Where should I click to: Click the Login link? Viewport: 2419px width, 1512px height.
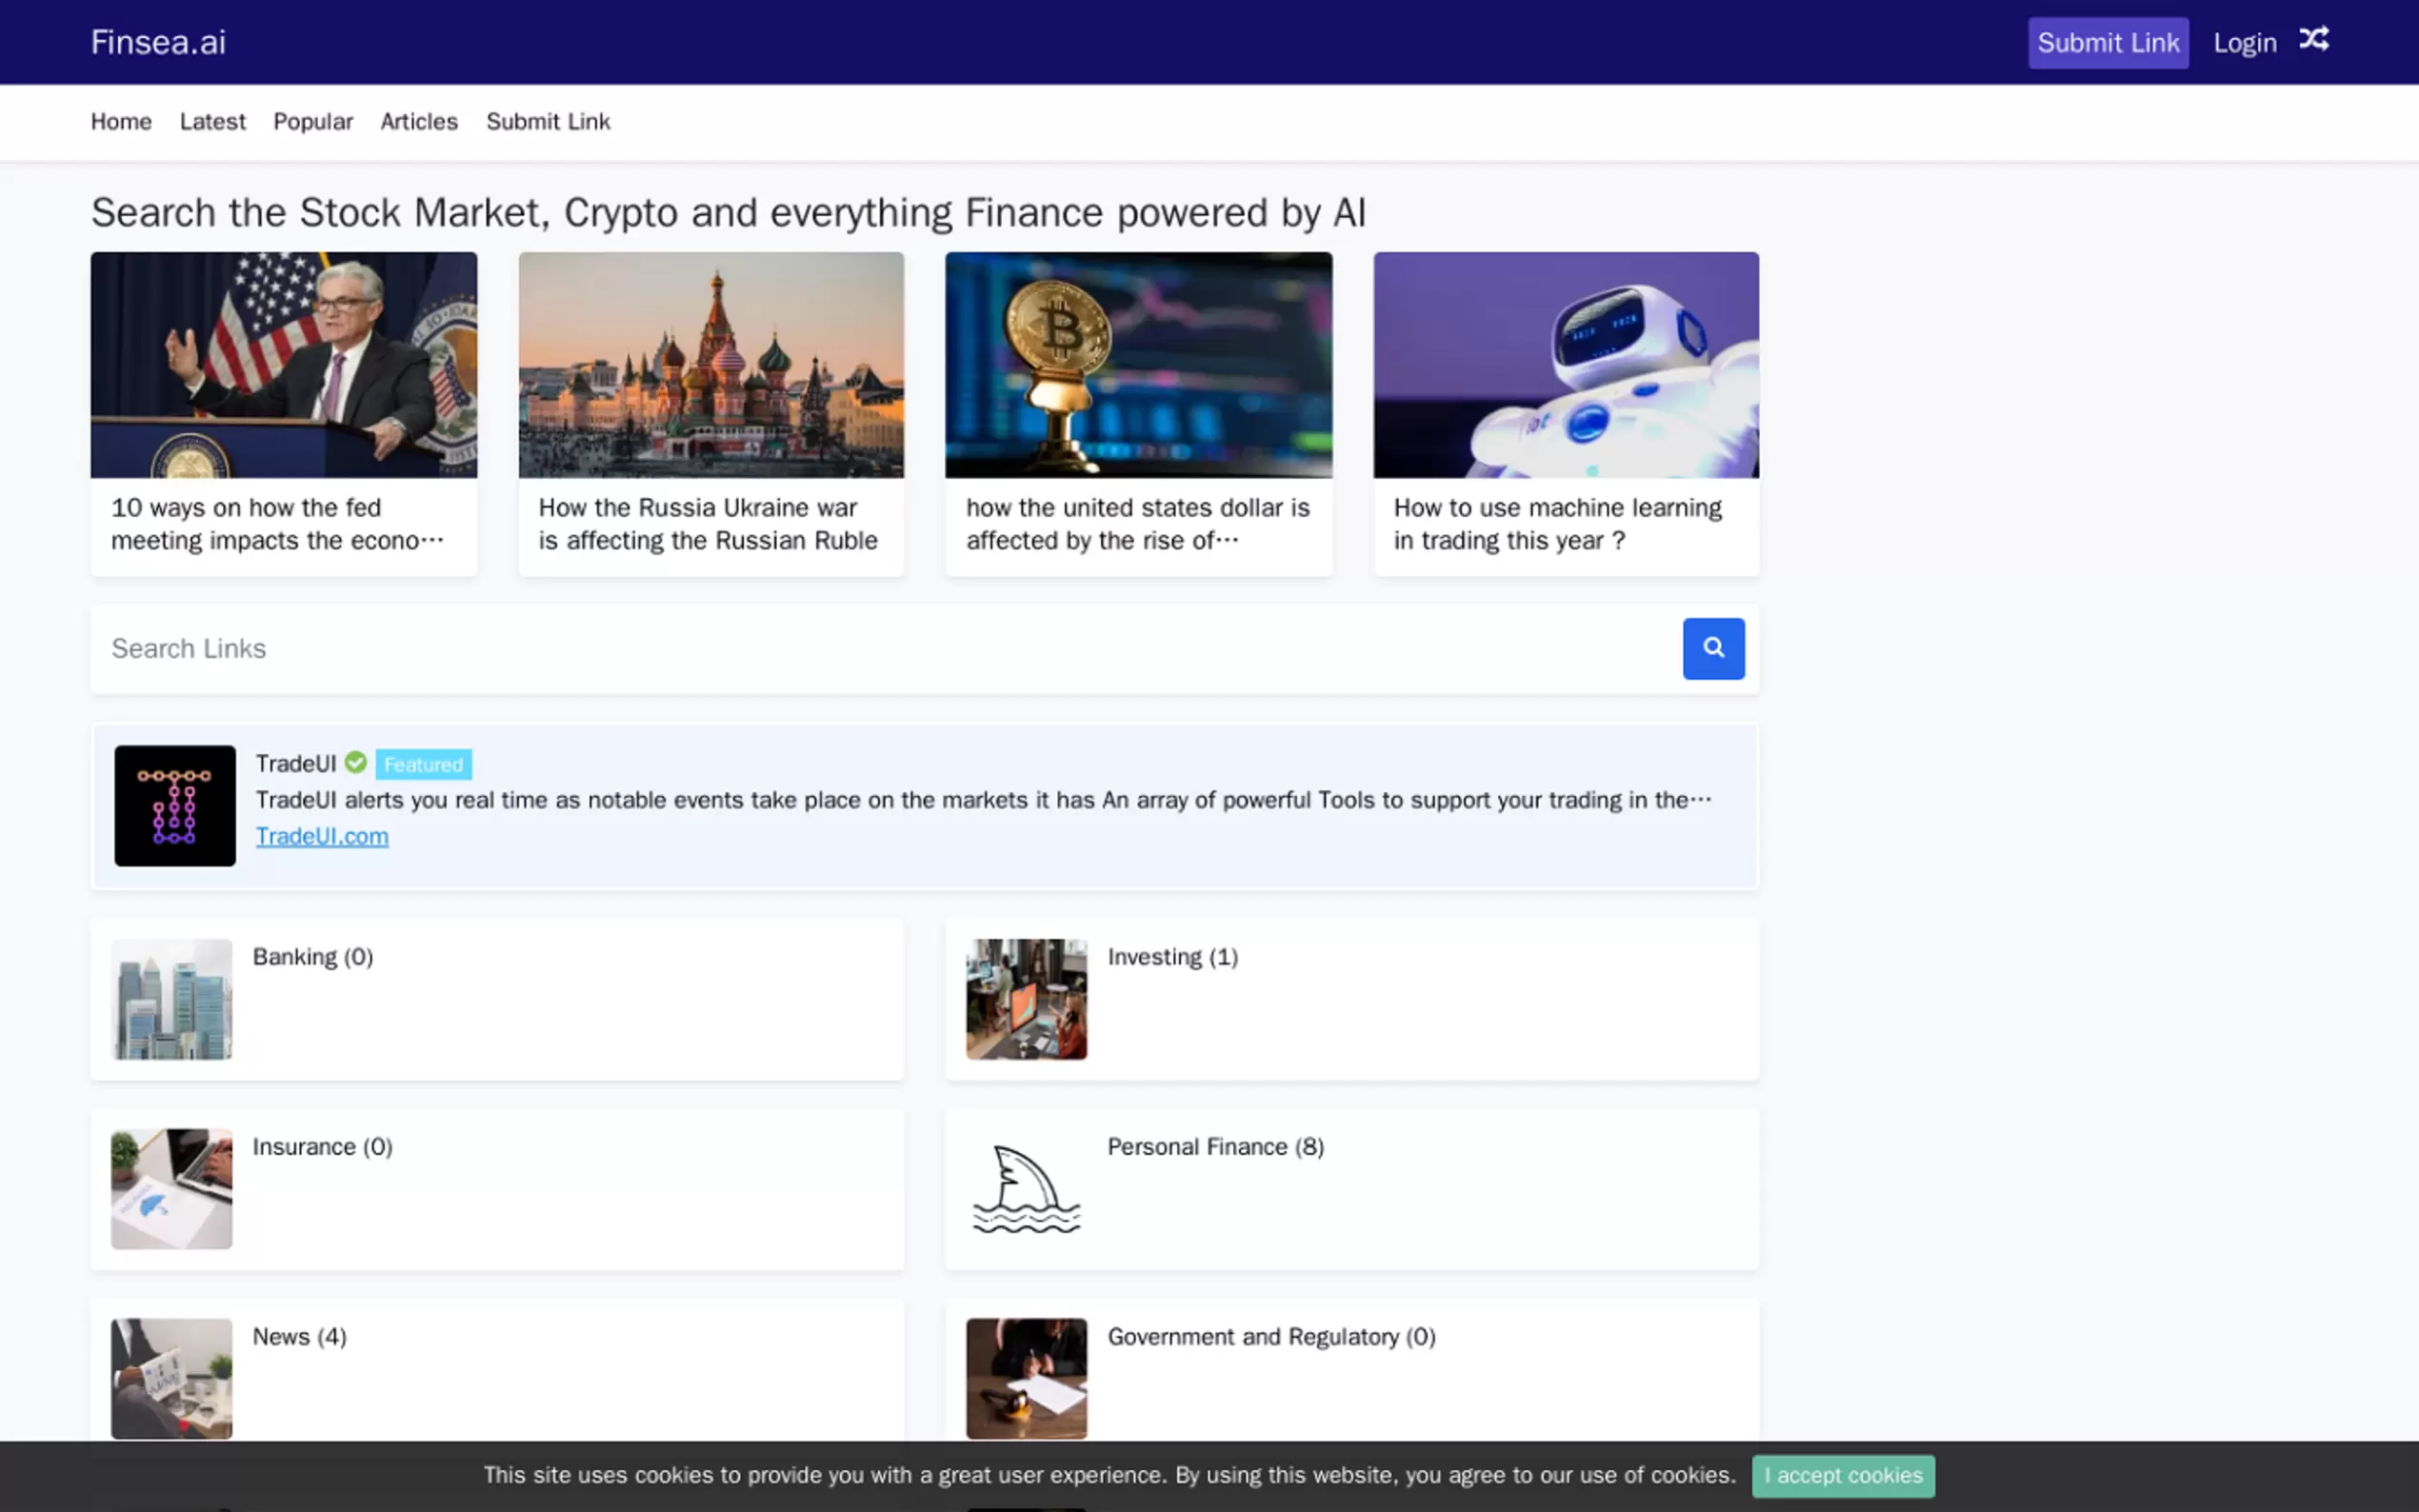pyautogui.click(x=2243, y=43)
